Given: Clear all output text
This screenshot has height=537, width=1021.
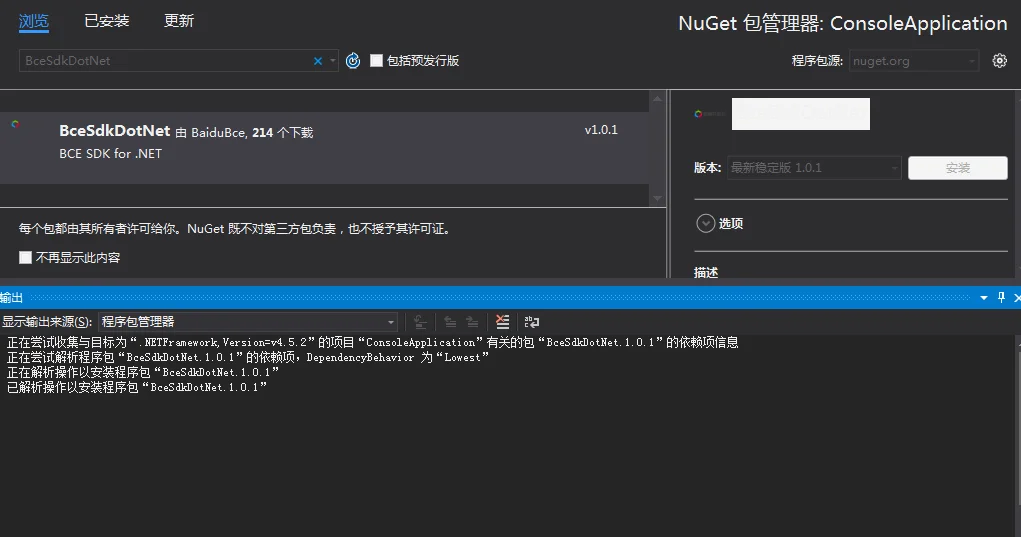Looking at the screenshot, I should (x=502, y=322).
